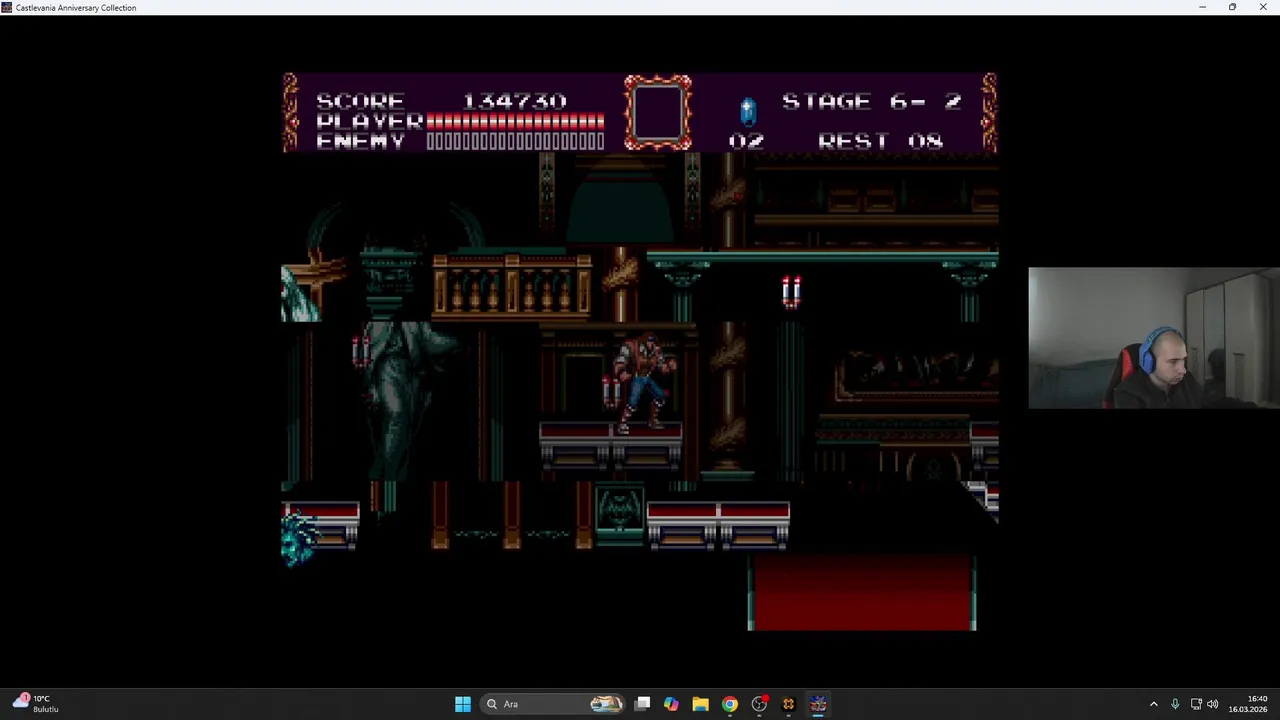Open network settings from the system tray

coord(1196,704)
